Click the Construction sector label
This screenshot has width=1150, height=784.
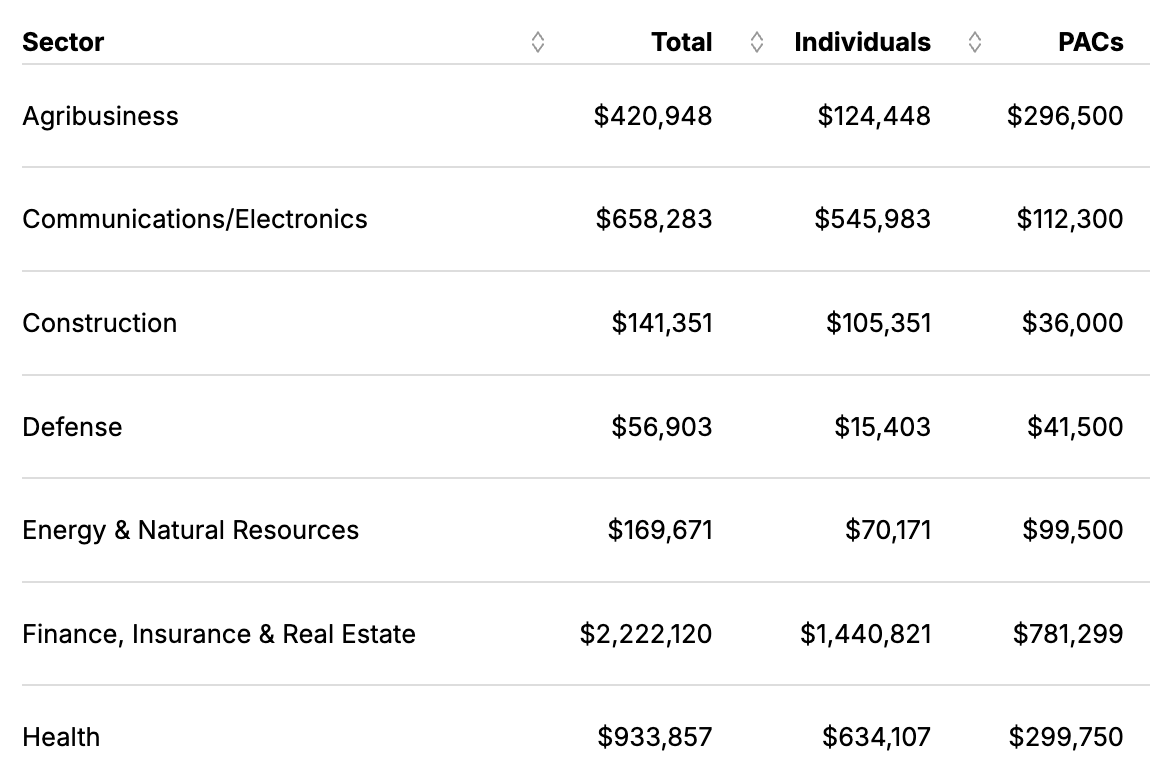point(100,323)
